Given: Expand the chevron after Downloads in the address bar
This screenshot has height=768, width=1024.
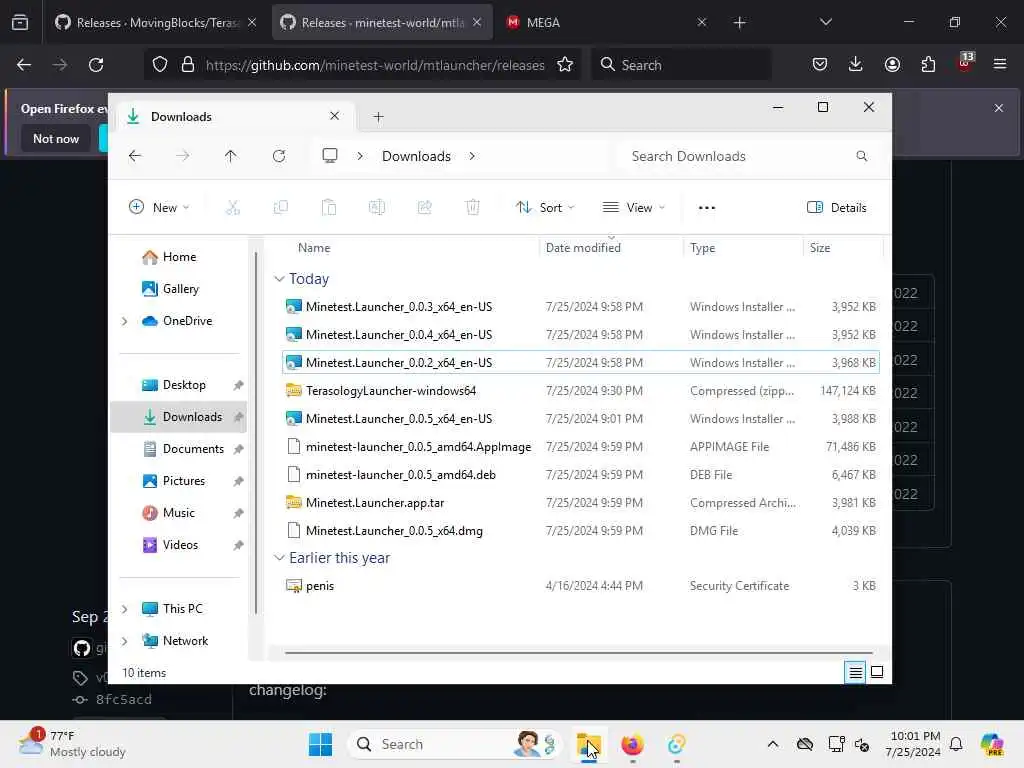Looking at the screenshot, I should point(472,156).
